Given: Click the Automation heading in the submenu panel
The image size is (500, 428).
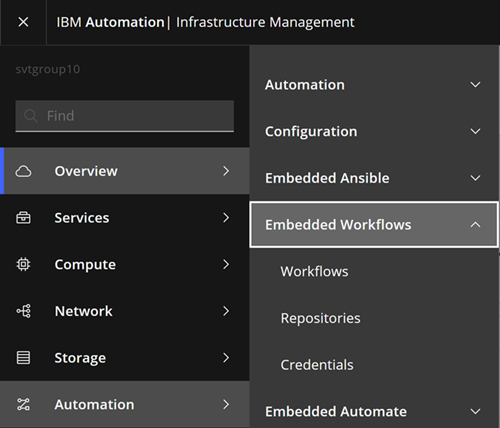Looking at the screenshot, I should pyautogui.click(x=305, y=85).
